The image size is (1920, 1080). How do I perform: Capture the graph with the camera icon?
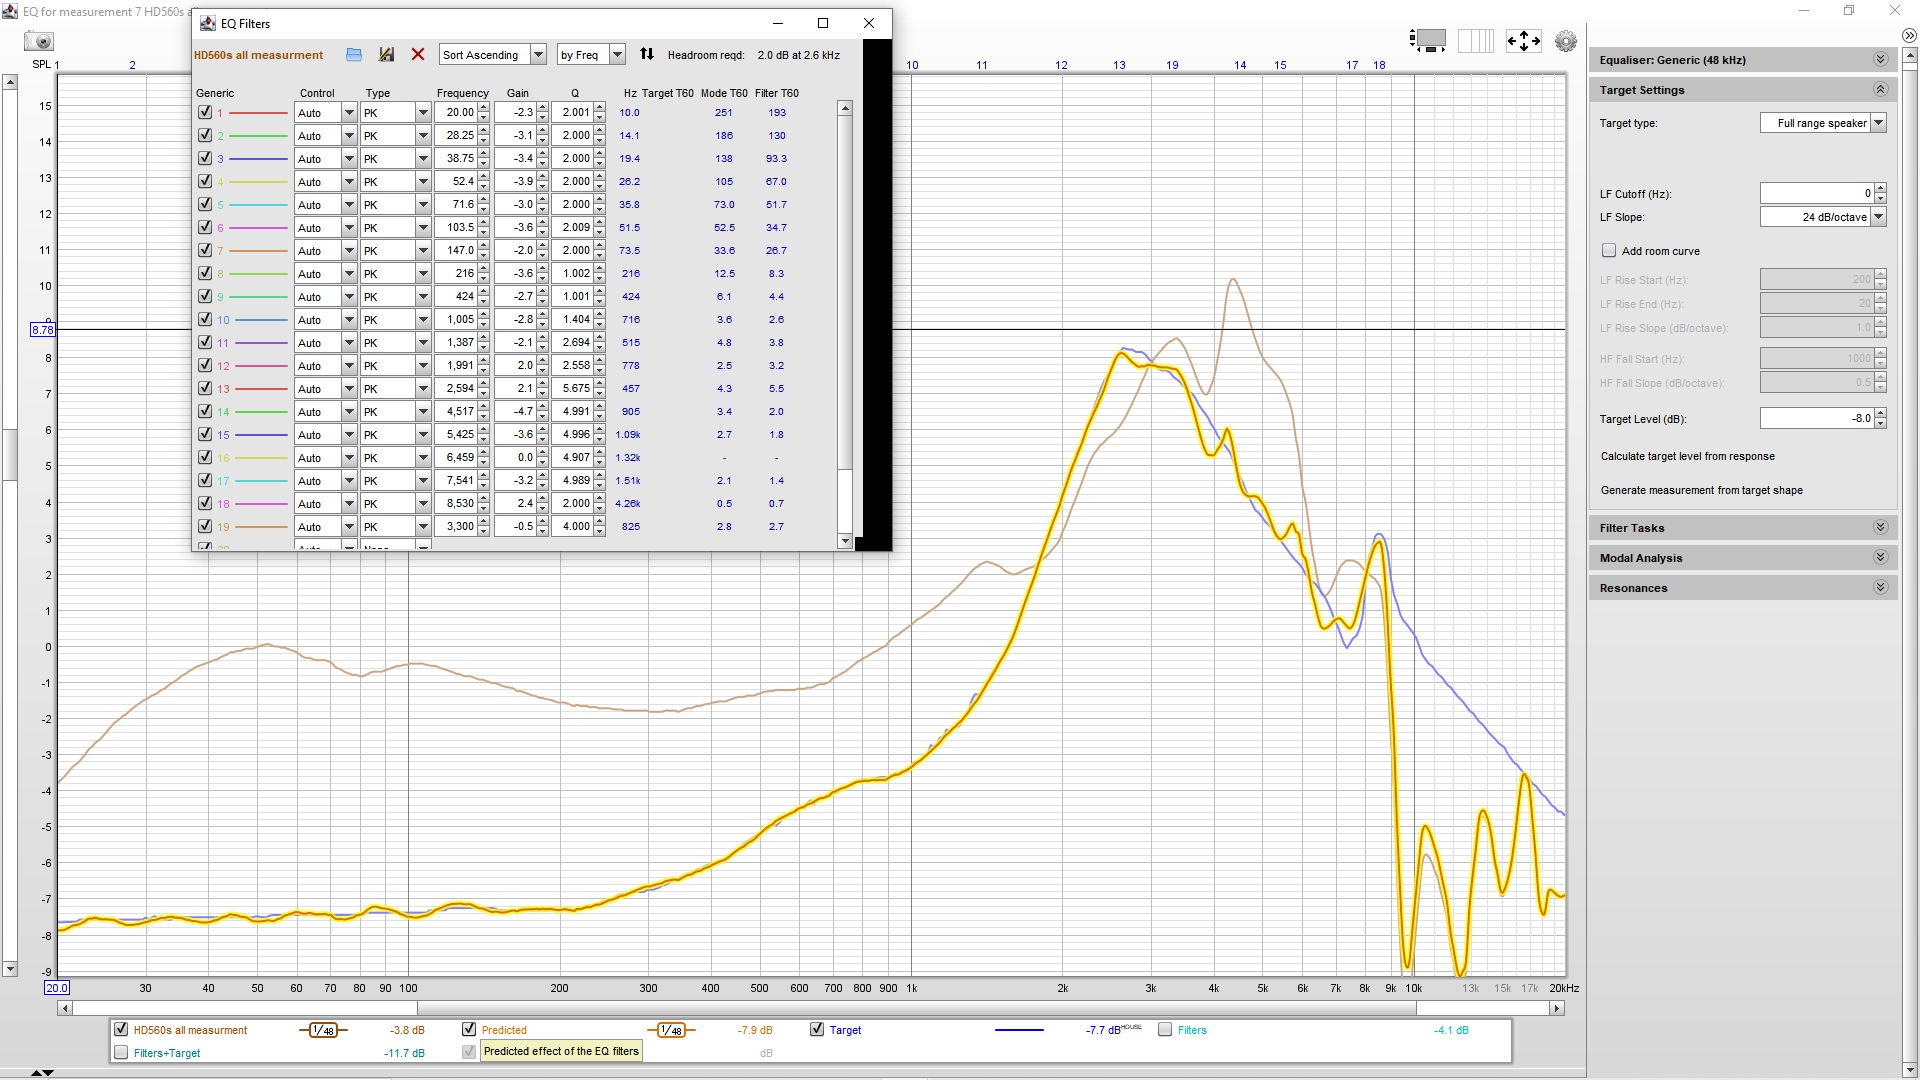40,41
